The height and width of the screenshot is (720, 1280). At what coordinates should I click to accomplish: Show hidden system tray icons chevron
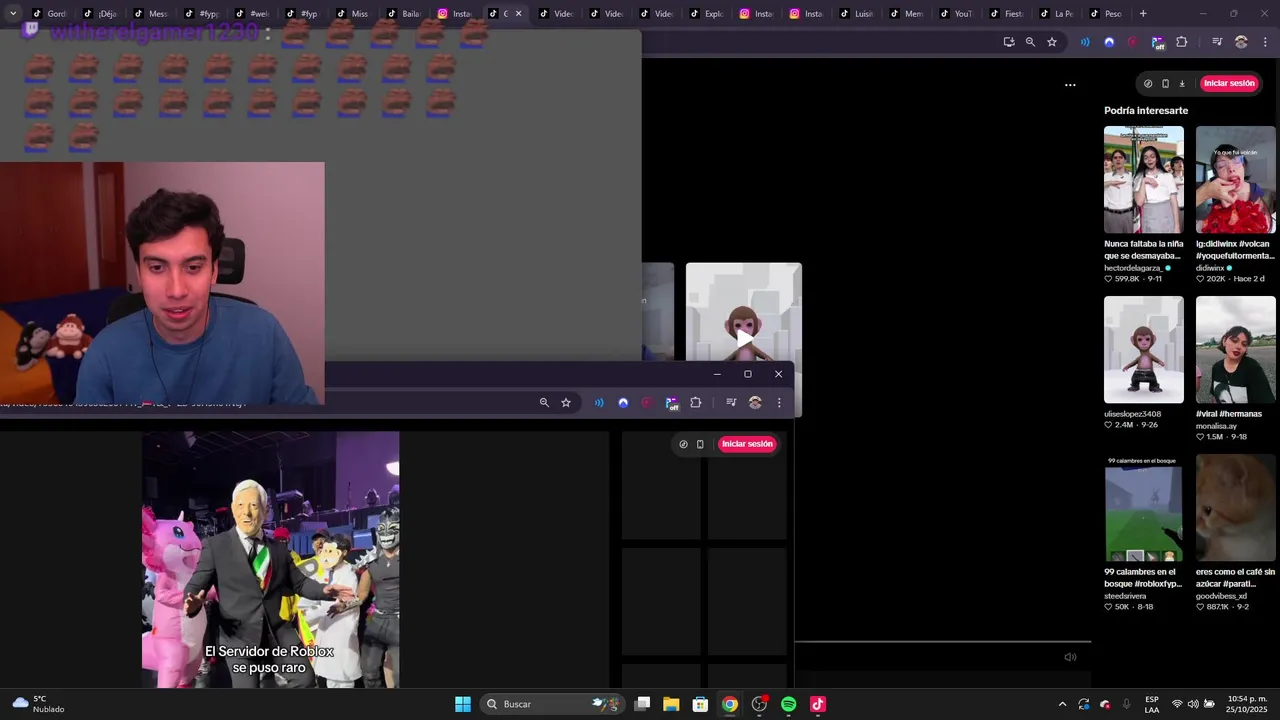click(x=1062, y=704)
